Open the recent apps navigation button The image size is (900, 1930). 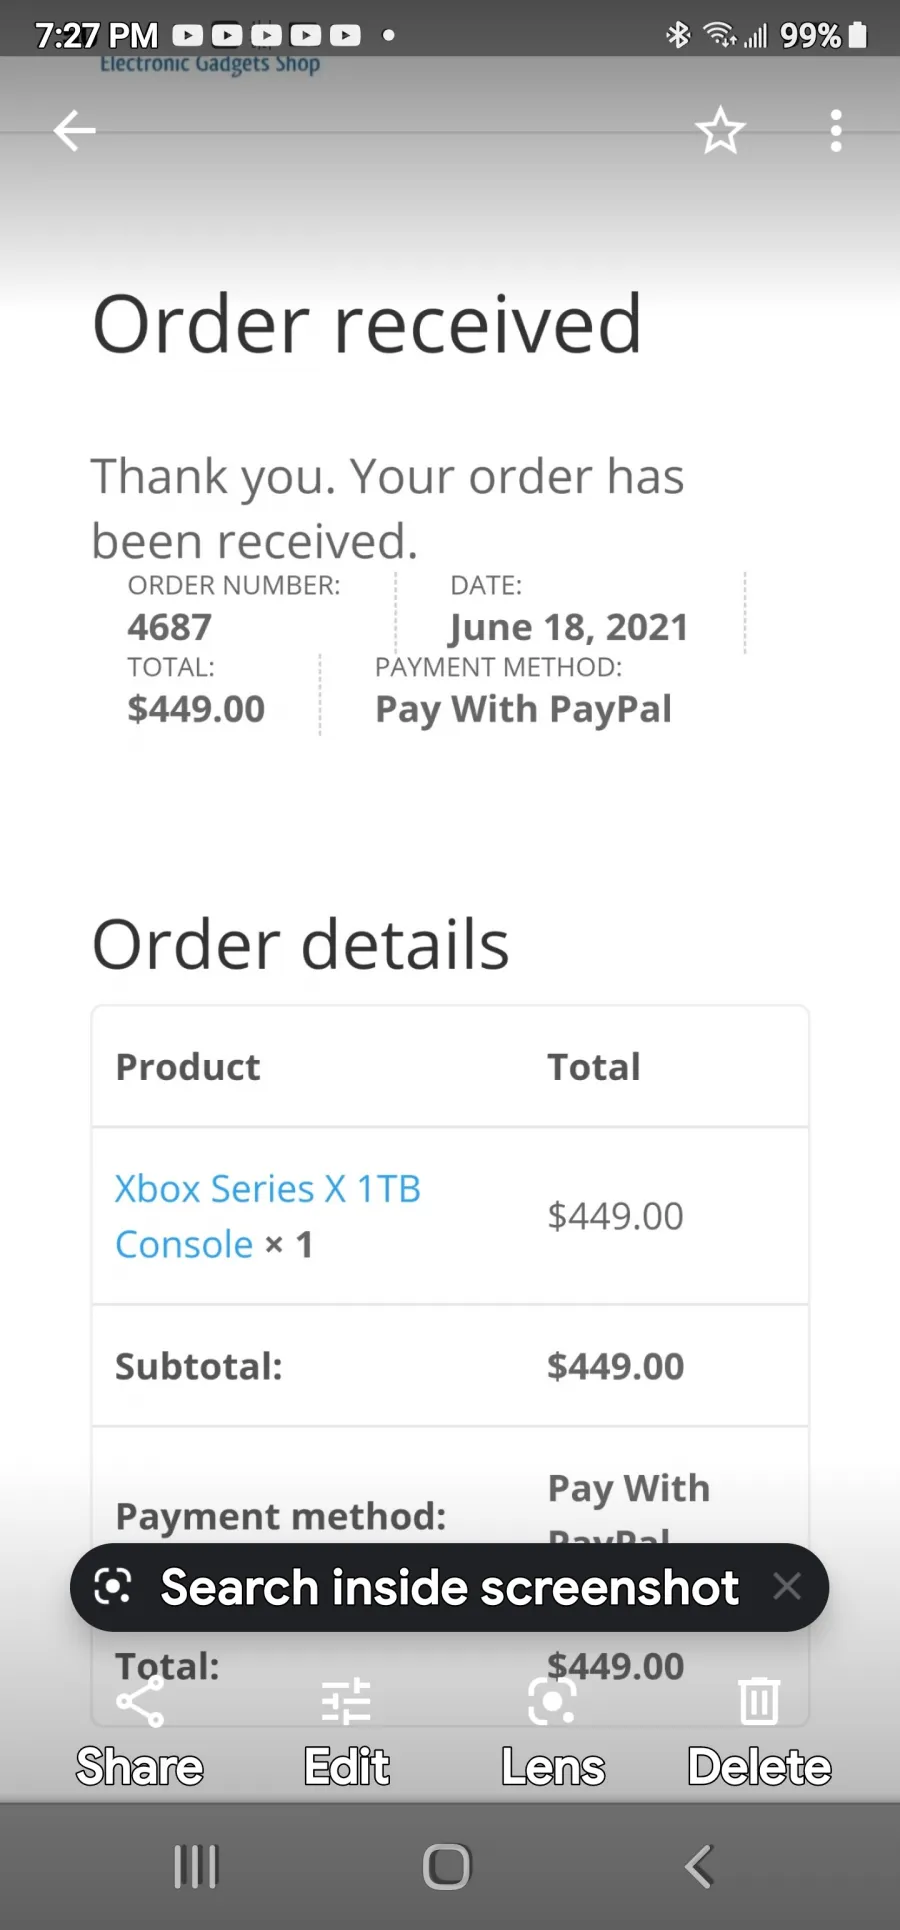[x=196, y=1866]
